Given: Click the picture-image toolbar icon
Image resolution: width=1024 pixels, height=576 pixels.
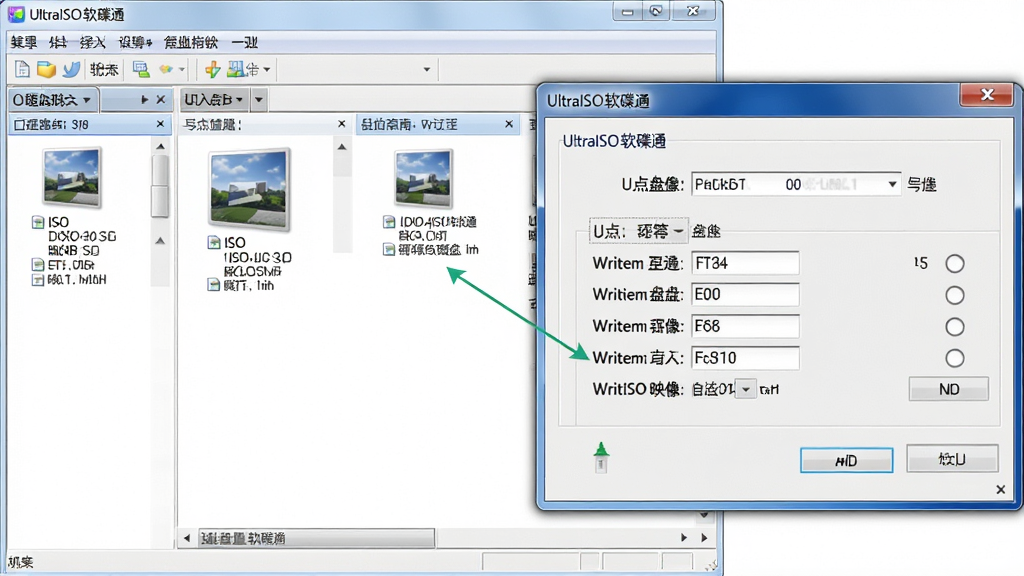Looking at the screenshot, I should click(236, 69).
